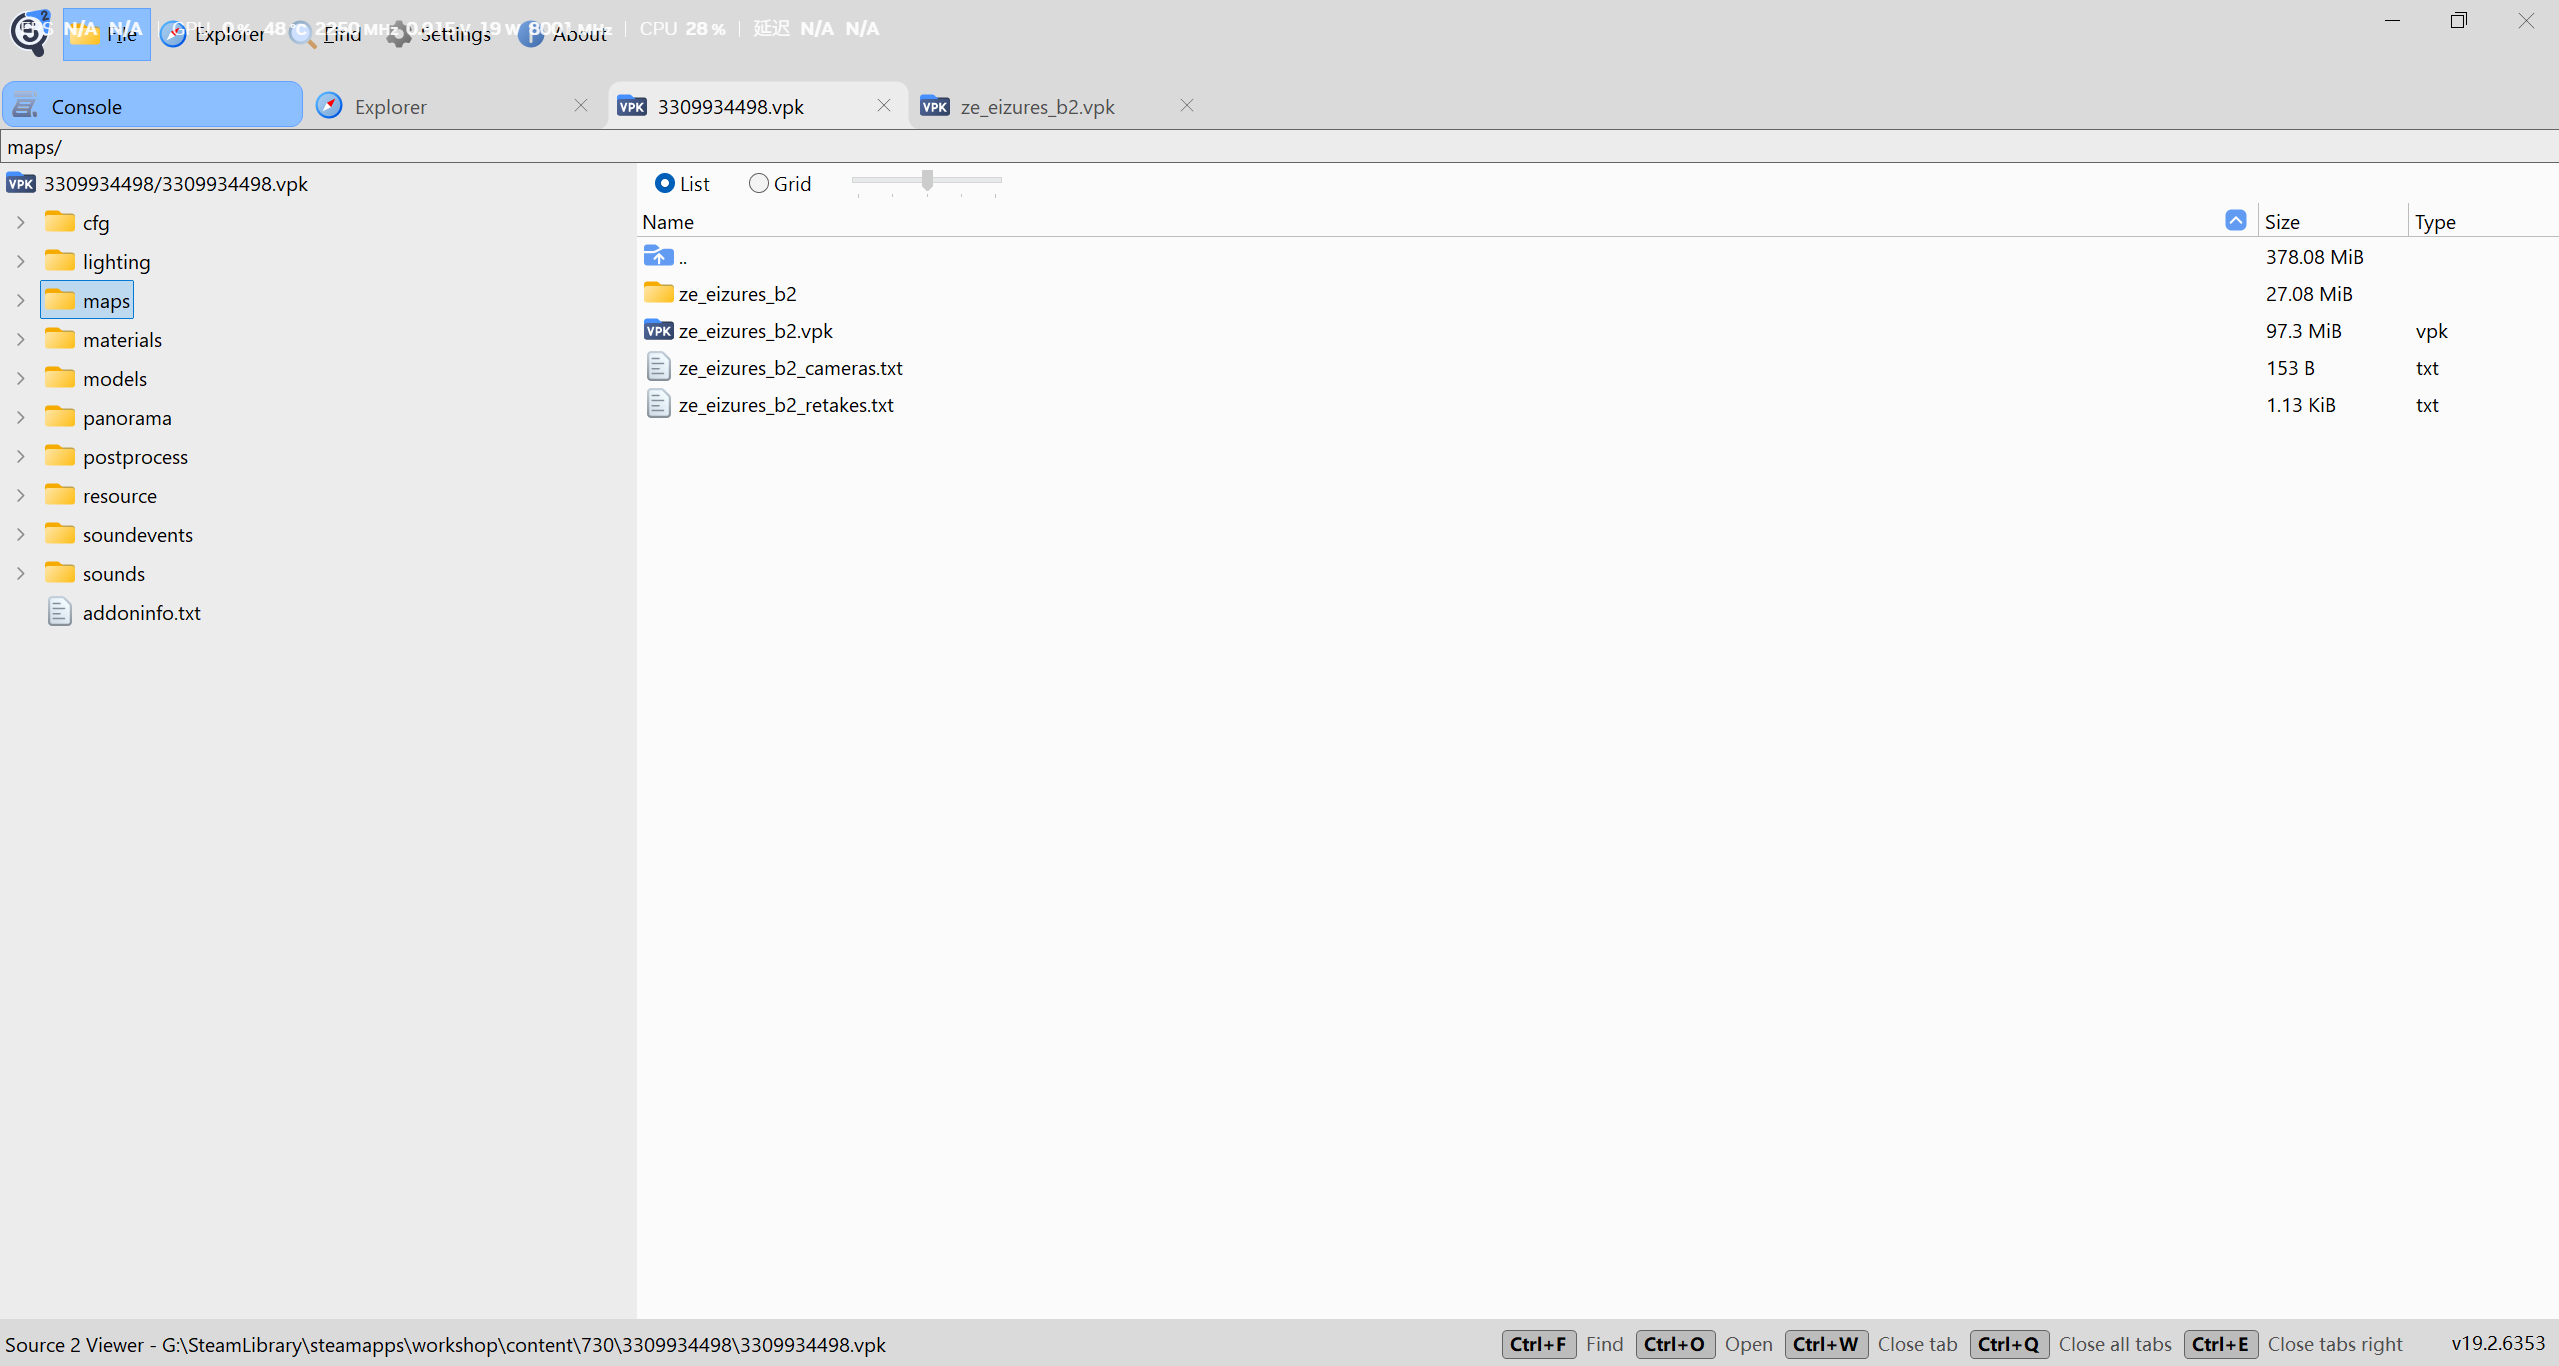2559x1366 pixels.
Task: Select the 3309934498/3309934498.vpk root node
Action: click(x=176, y=184)
